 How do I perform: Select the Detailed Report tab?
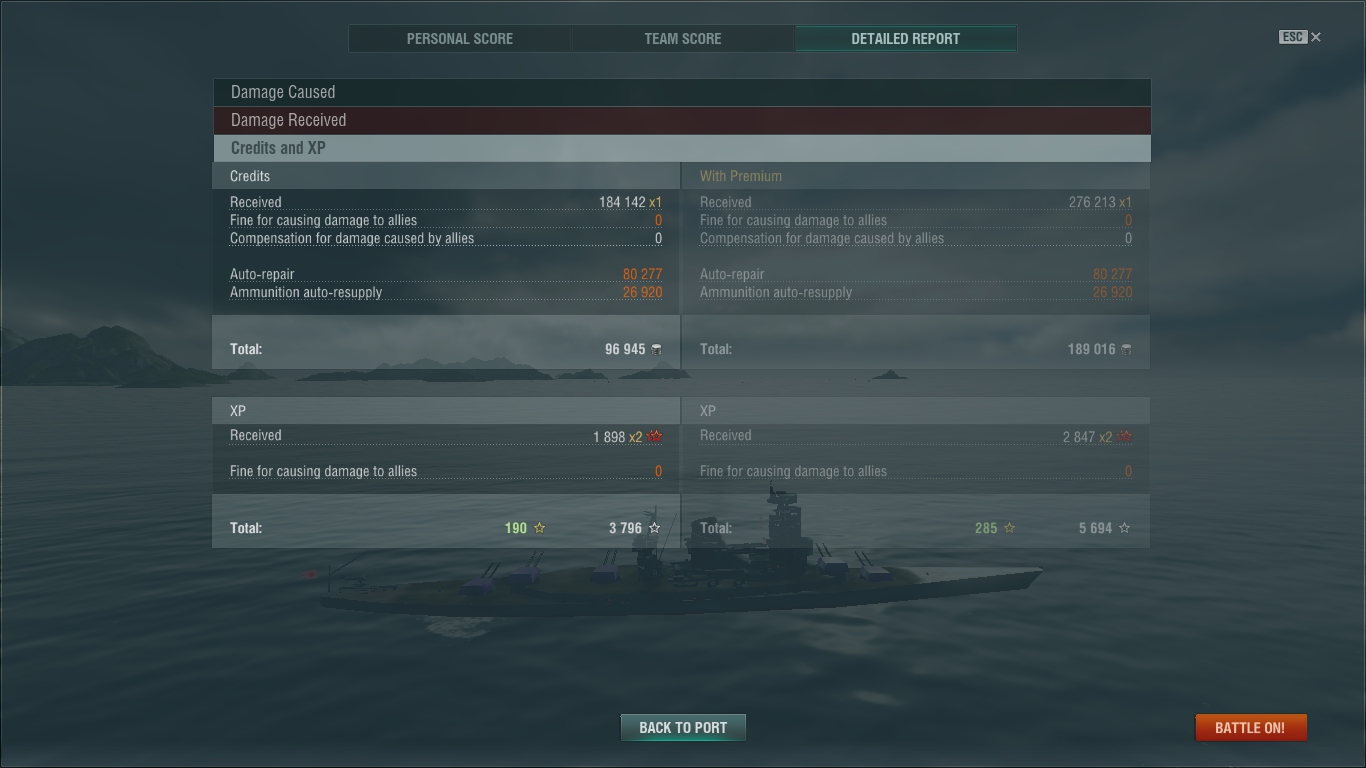pos(906,39)
